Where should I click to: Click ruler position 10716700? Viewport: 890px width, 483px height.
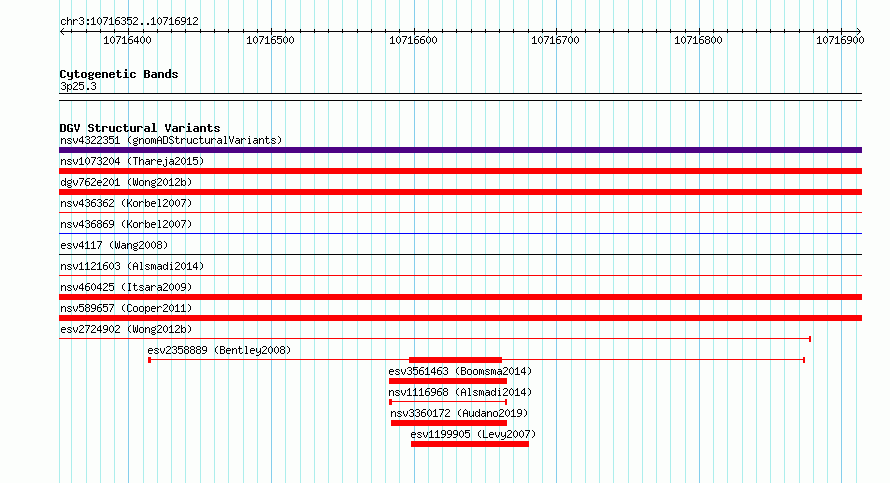coord(556,40)
